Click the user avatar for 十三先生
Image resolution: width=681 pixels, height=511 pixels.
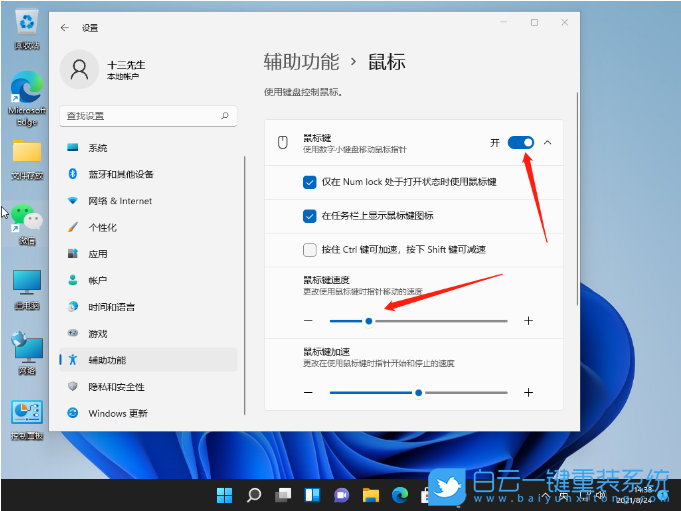point(79,69)
